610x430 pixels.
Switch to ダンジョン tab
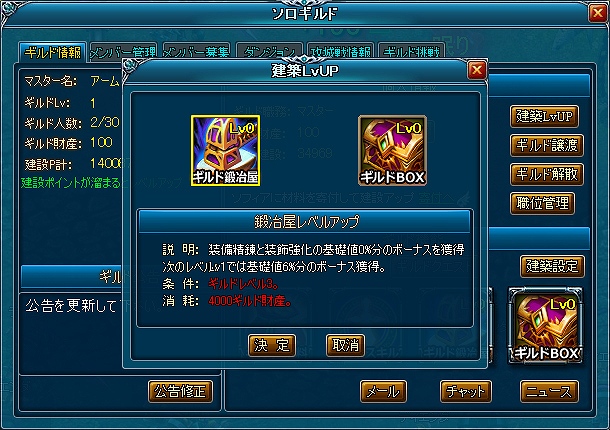click(269, 52)
